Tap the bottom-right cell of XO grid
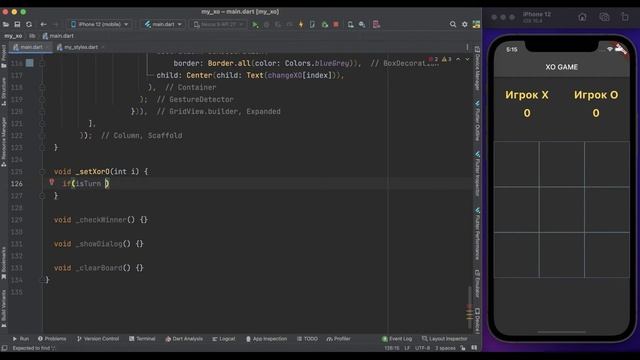Viewport: 640px width, 360px height. [607, 255]
